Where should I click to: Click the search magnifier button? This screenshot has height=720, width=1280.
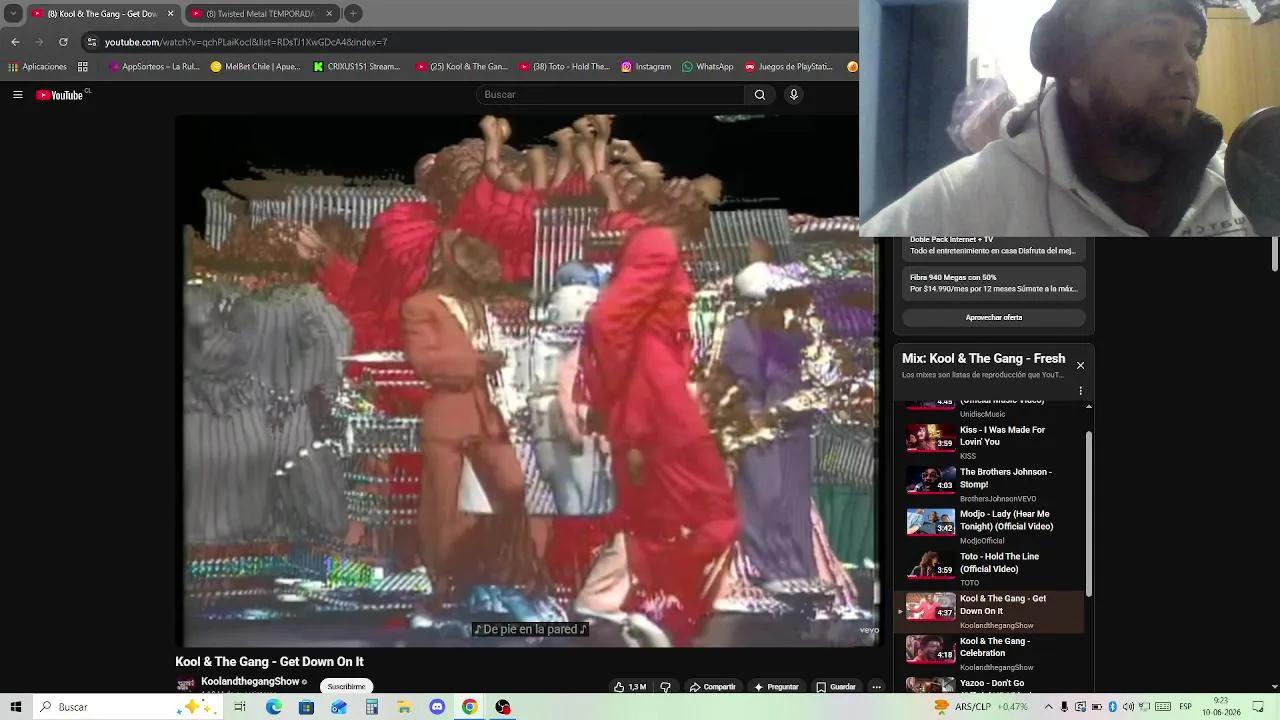[x=760, y=95]
